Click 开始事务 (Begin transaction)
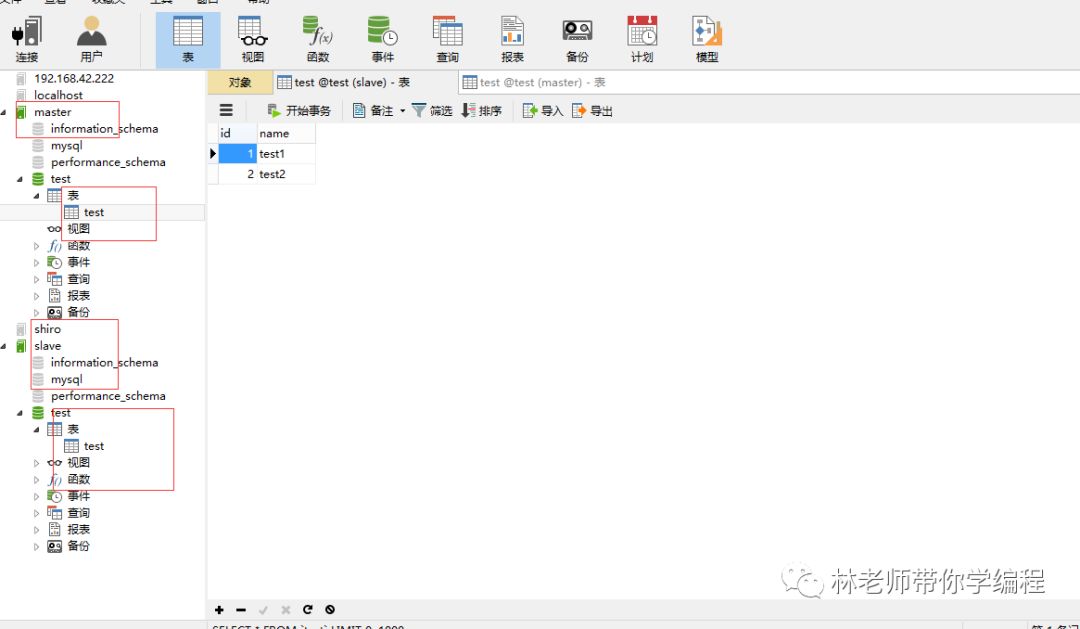Screen dimensions: 1080x629 [x=299, y=111]
